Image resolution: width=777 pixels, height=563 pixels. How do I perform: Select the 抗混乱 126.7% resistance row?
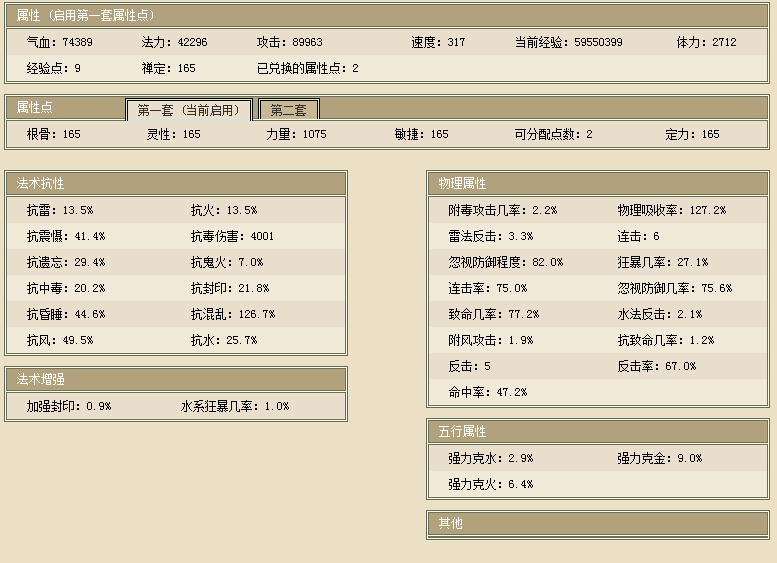coord(232,314)
